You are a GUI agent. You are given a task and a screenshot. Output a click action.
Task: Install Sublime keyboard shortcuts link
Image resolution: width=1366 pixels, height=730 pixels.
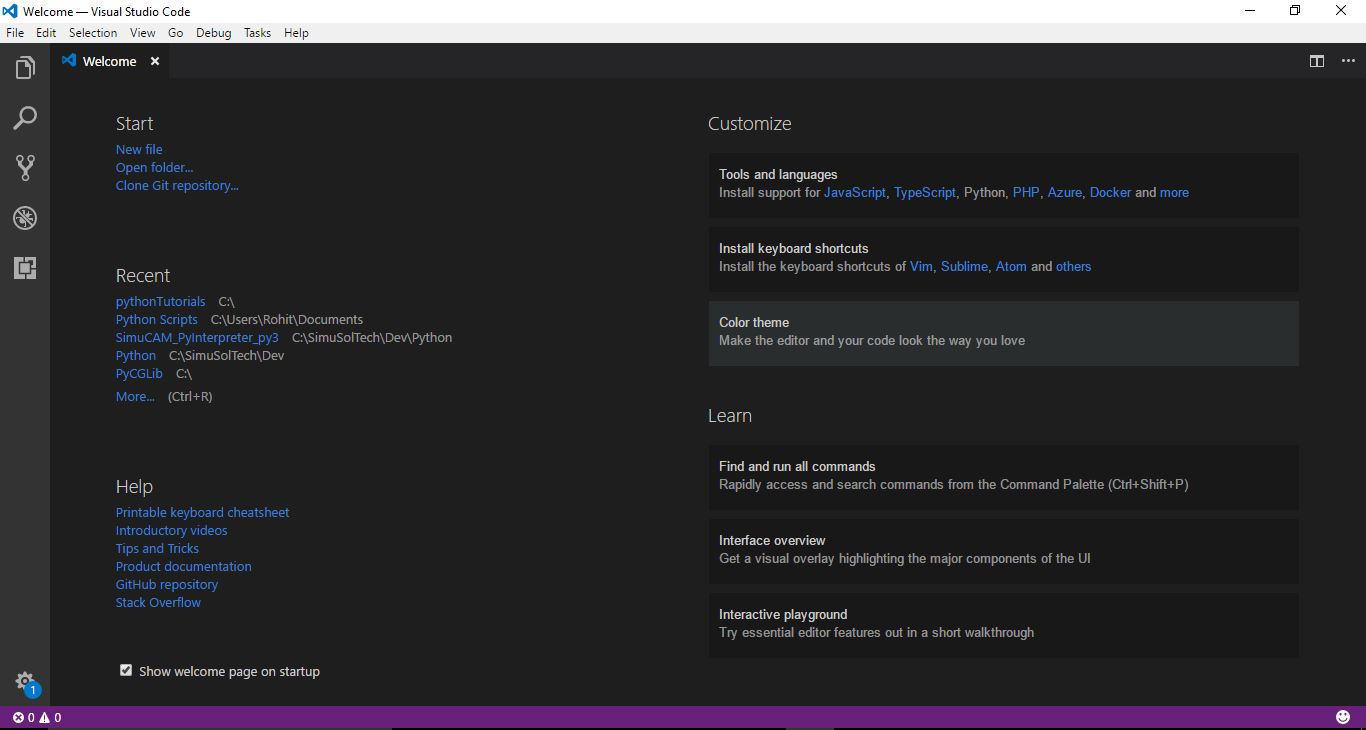pos(964,266)
